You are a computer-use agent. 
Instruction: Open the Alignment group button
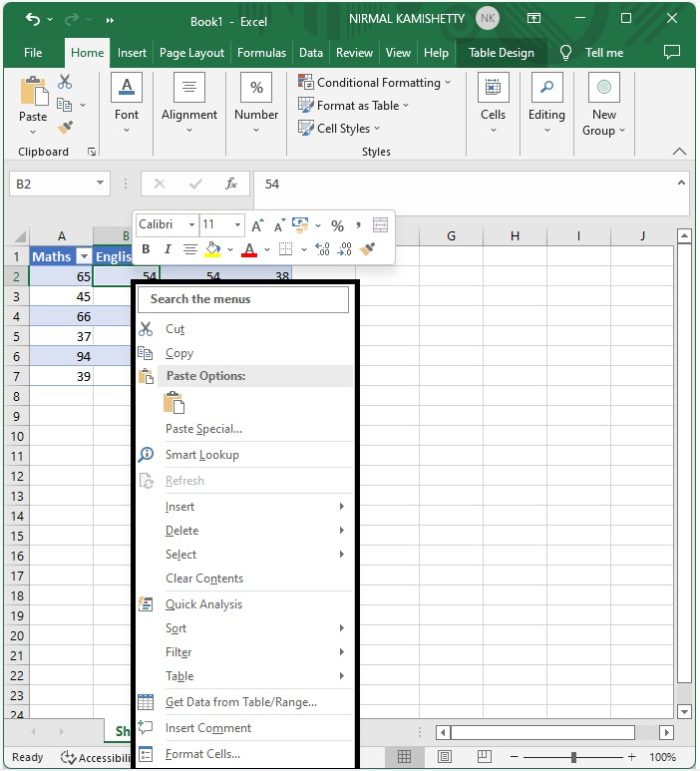click(x=189, y=103)
